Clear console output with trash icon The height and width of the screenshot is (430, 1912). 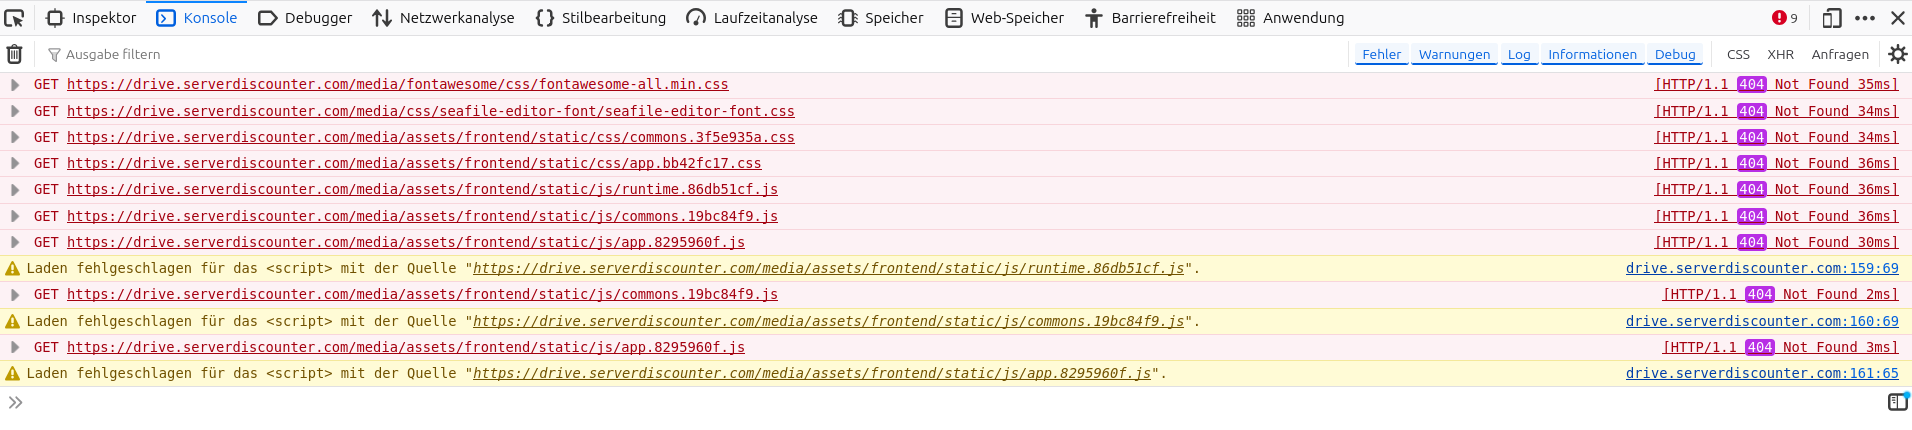(x=14, y=54)
